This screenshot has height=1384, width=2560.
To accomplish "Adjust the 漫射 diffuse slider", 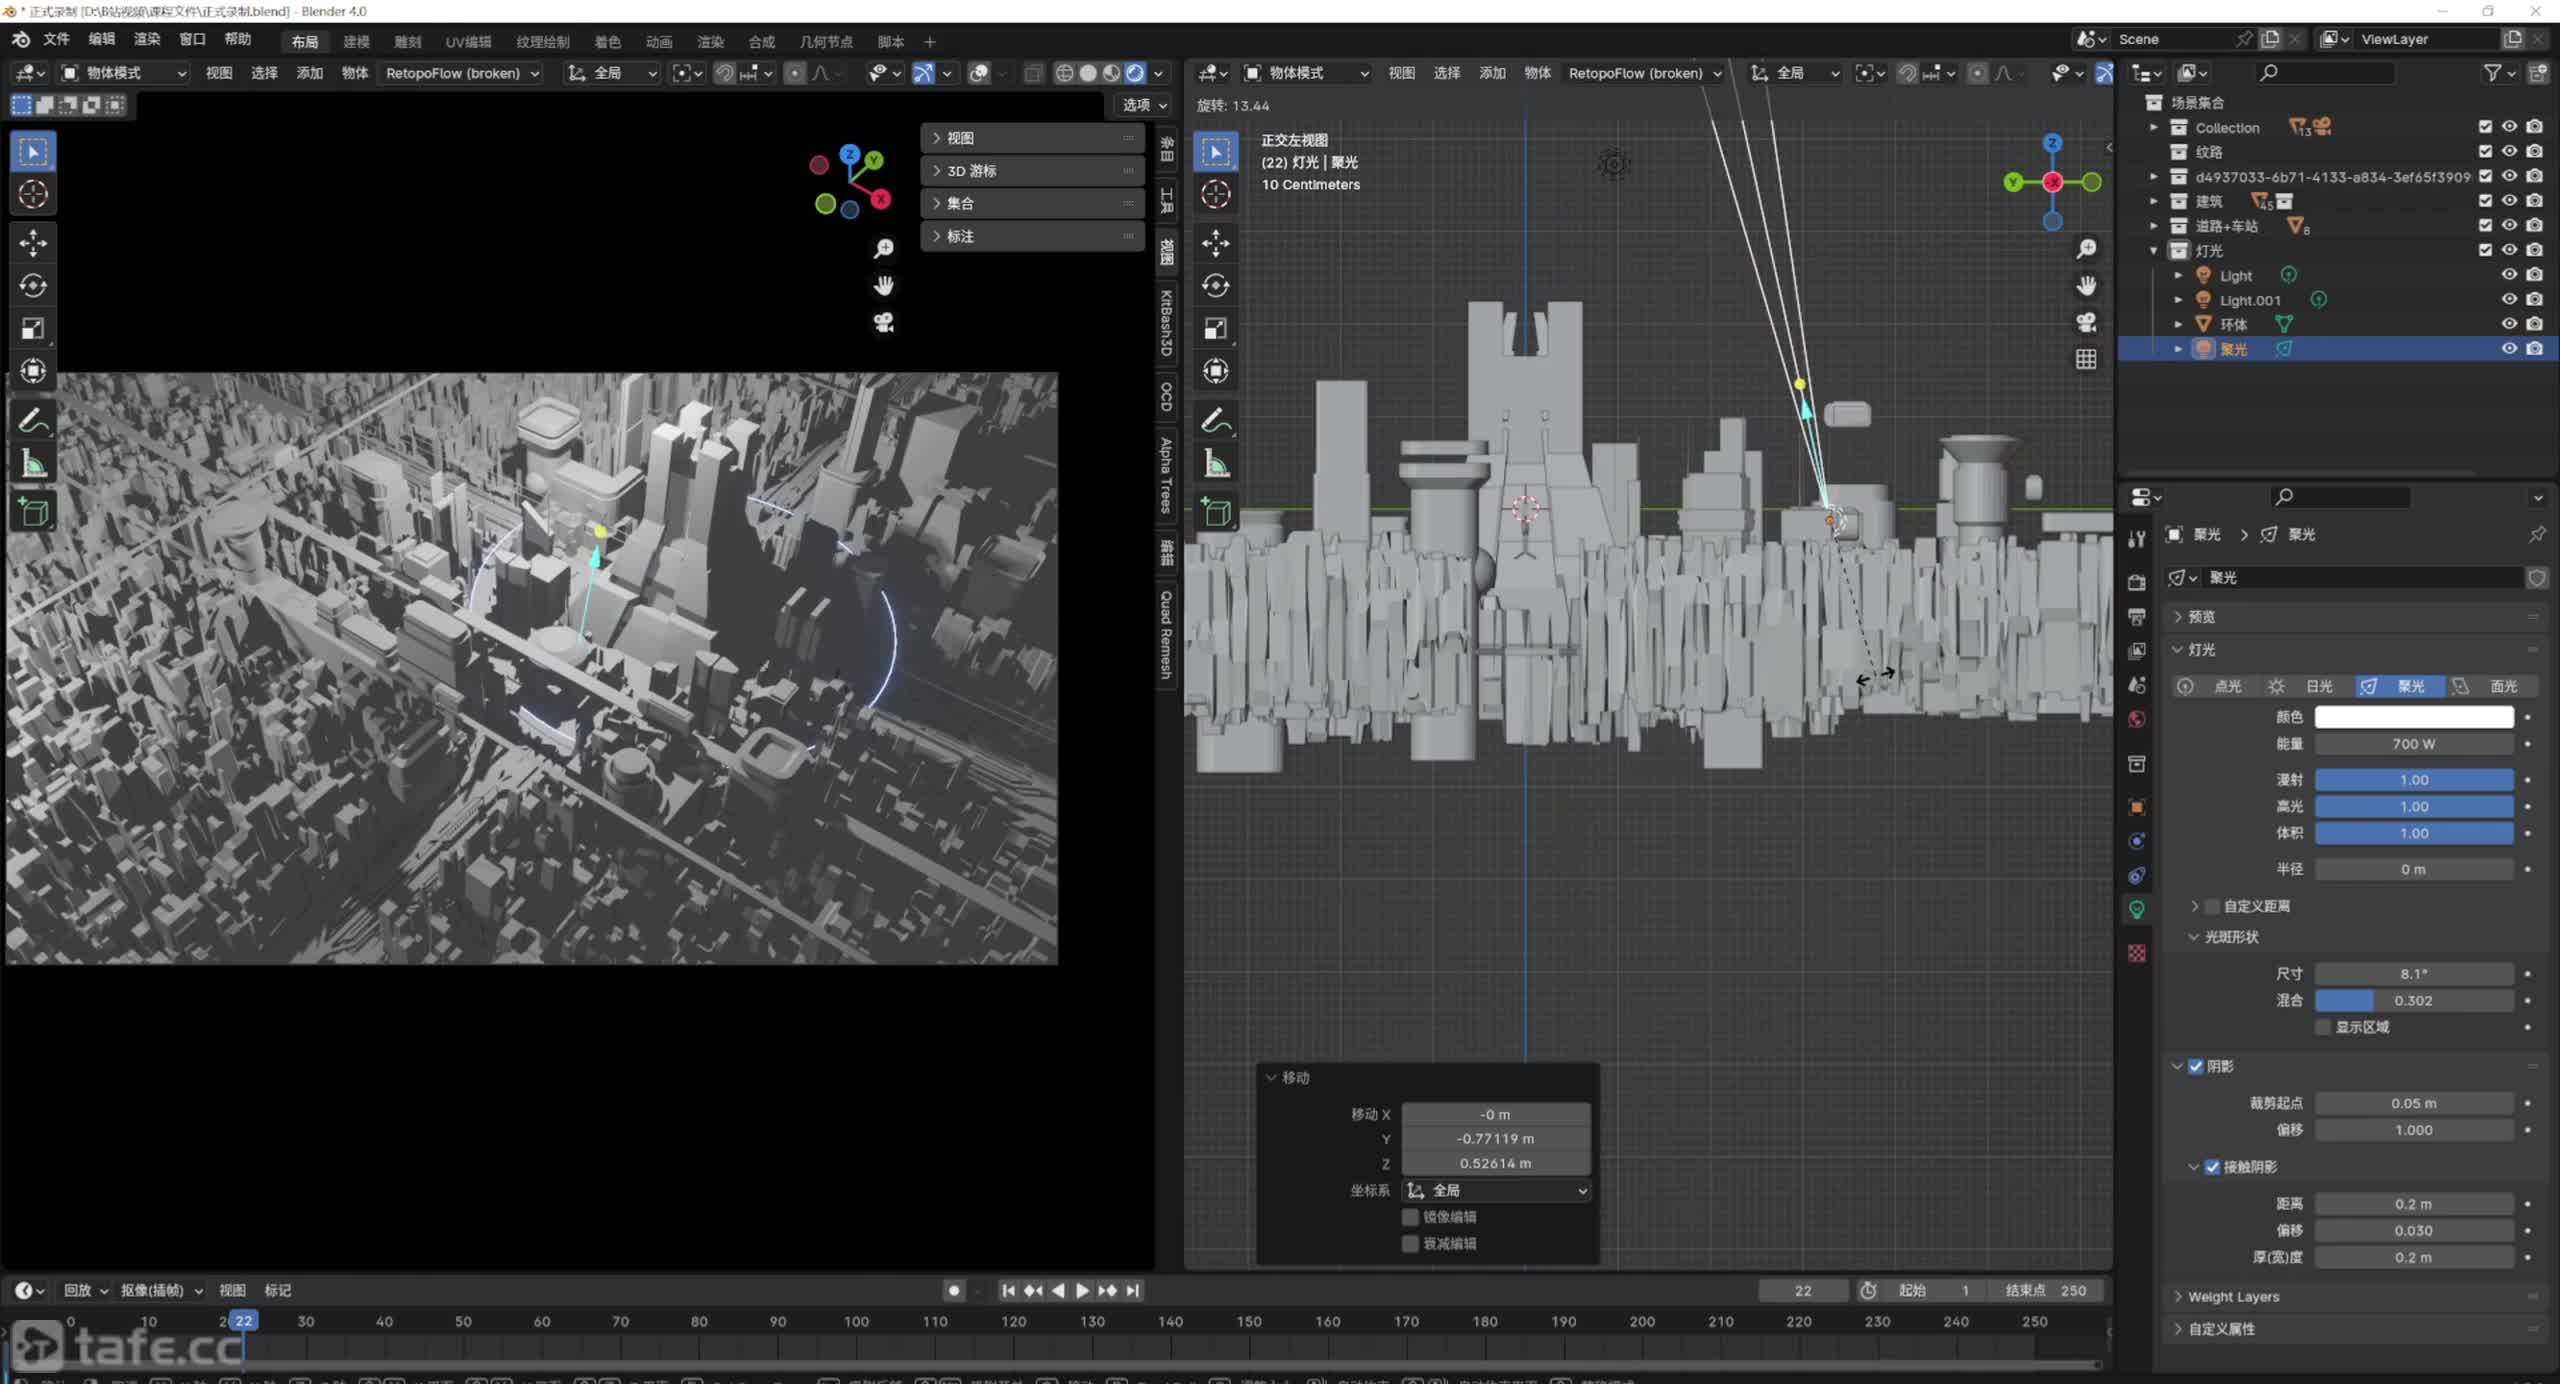I will [2414, 780].
